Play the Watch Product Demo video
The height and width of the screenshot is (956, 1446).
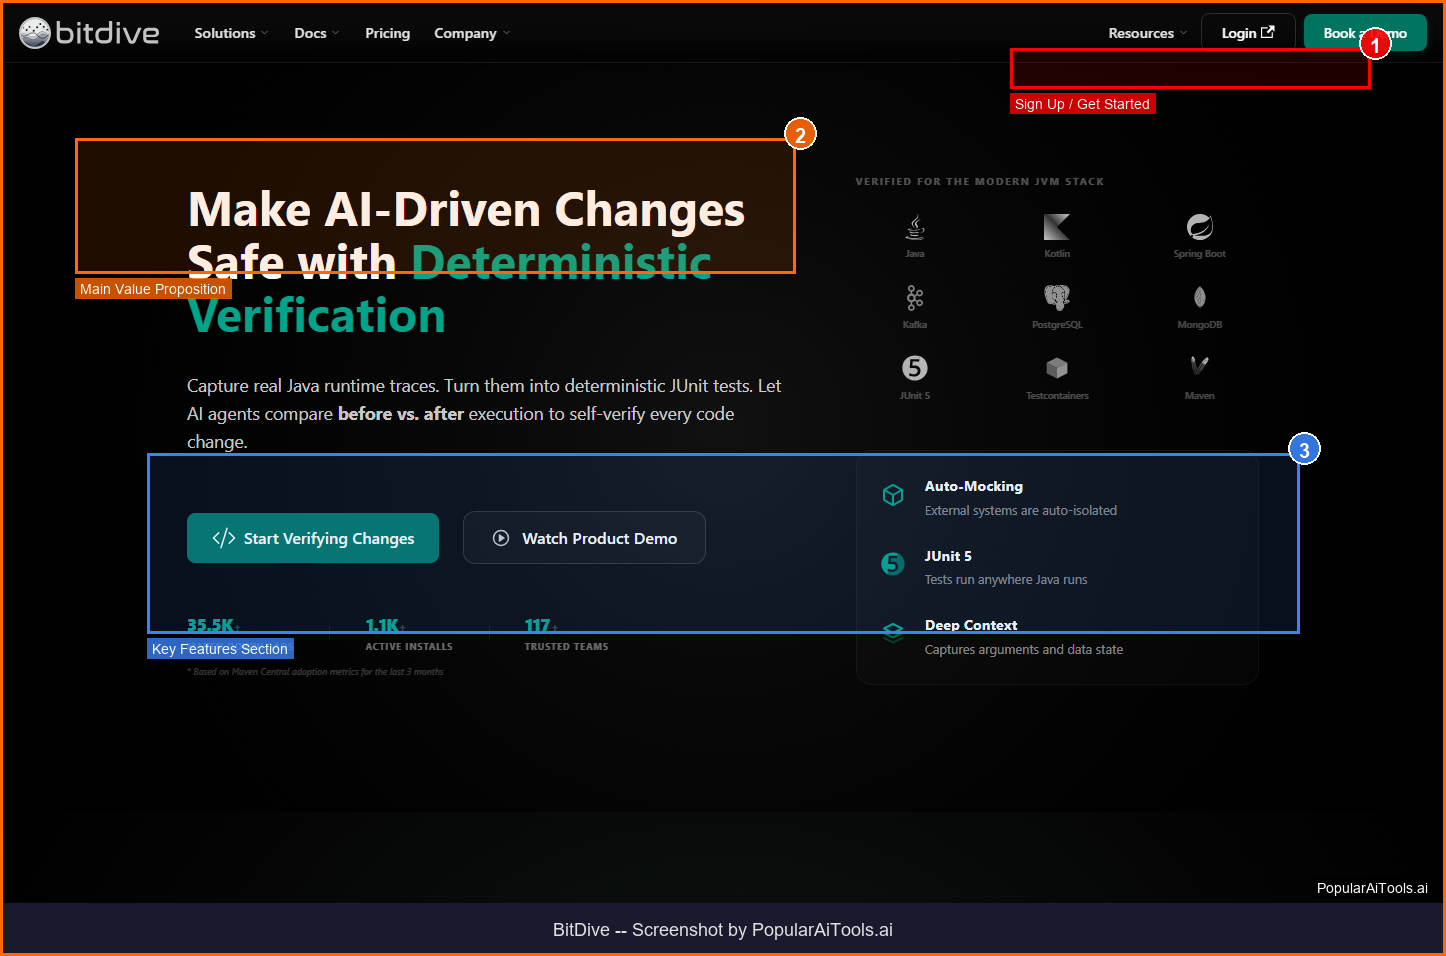[x=584, y=538]
